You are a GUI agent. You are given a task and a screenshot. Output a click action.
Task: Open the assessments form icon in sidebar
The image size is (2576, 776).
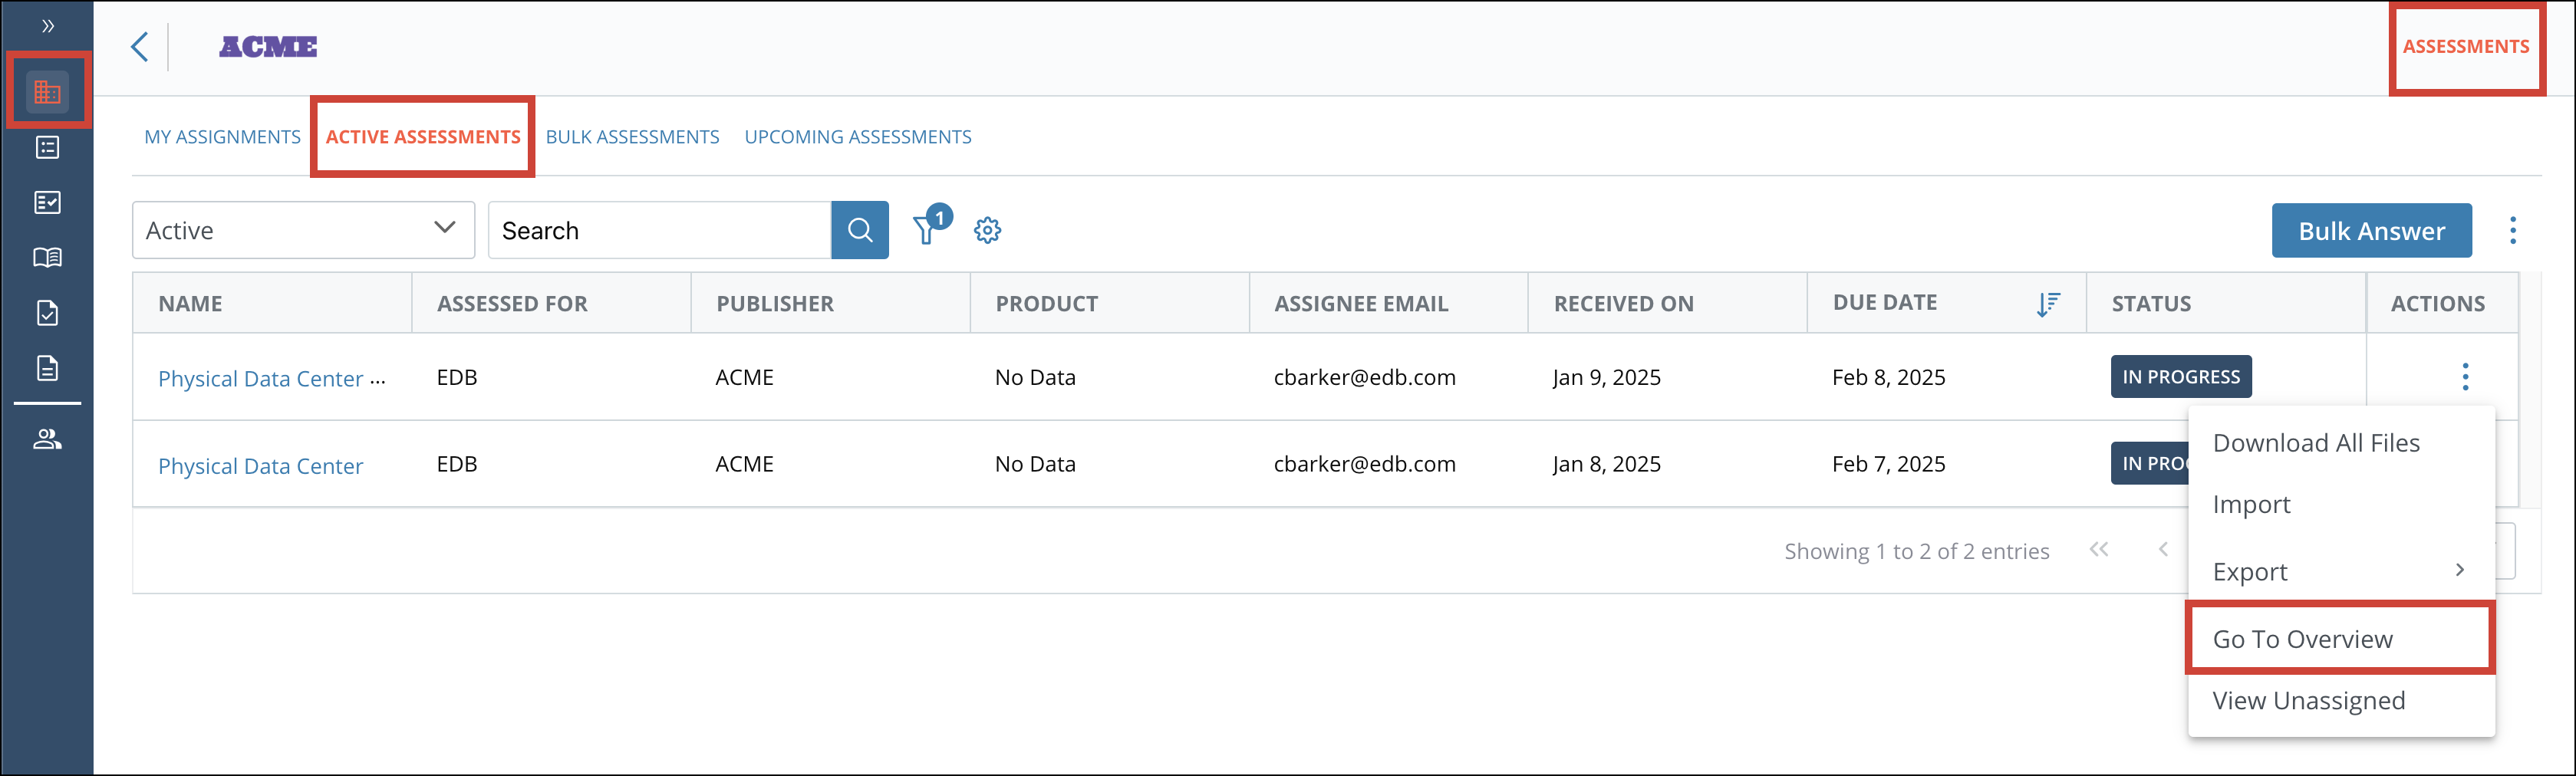click(x=47, y=202)
